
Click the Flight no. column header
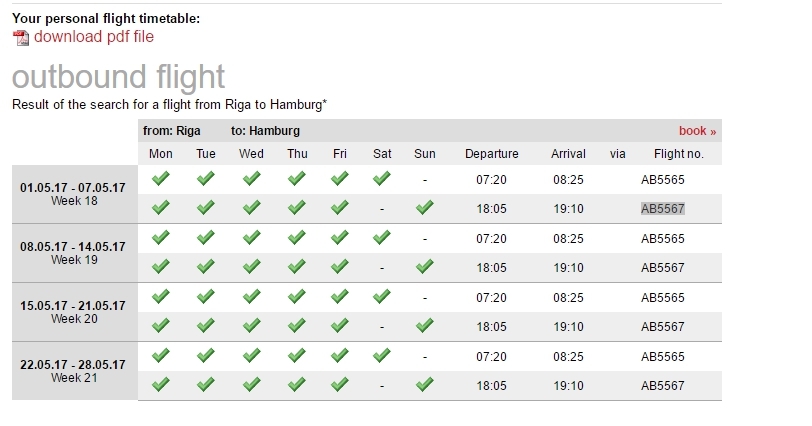click(679, 154)
